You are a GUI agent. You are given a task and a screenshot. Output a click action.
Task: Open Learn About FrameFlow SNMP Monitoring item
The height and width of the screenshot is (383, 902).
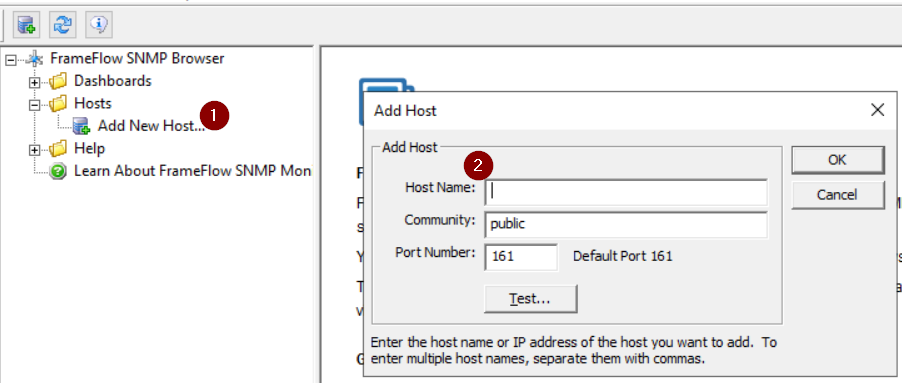tap(193, 171)
